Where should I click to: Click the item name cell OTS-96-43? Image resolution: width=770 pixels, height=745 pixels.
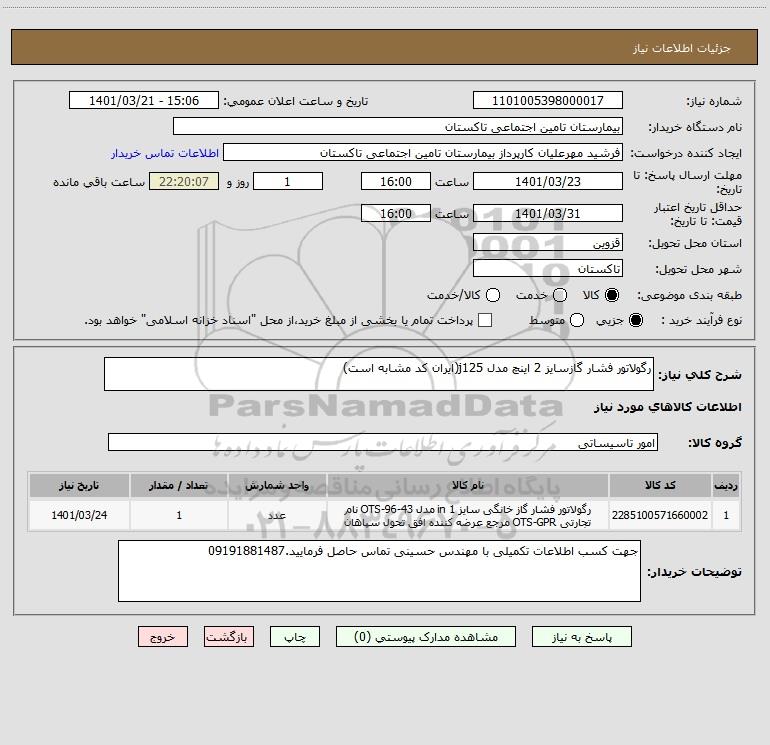click(468, 515)
